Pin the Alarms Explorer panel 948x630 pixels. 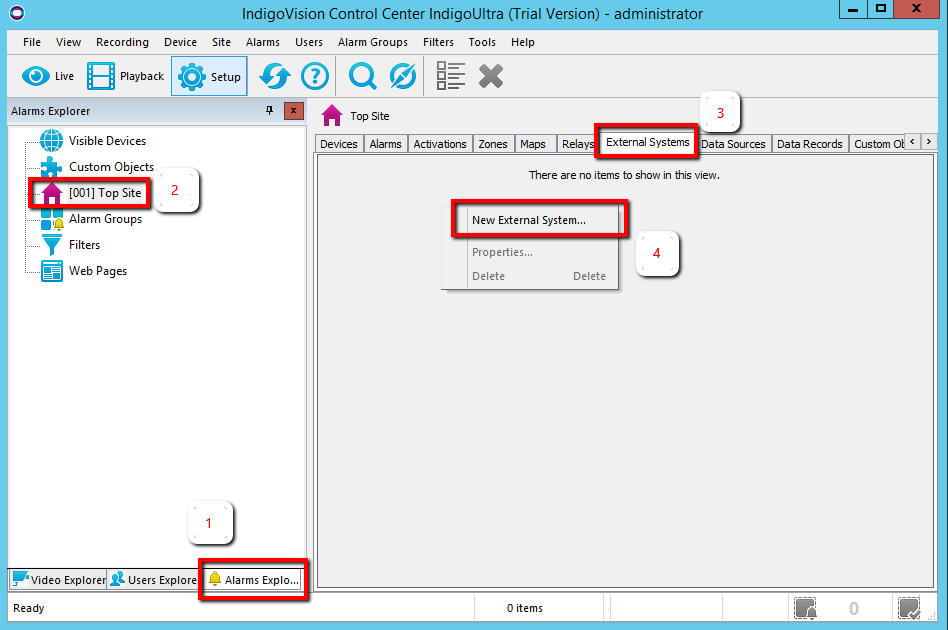[269, 111]
